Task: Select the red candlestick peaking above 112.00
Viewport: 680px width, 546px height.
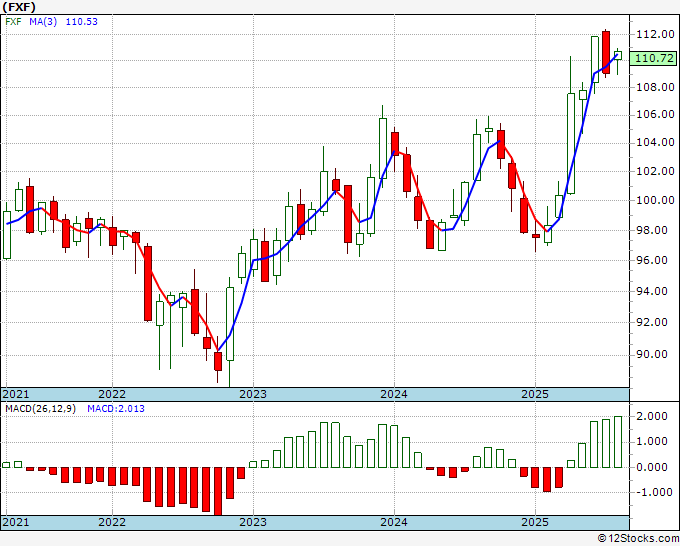Action: 606,52
